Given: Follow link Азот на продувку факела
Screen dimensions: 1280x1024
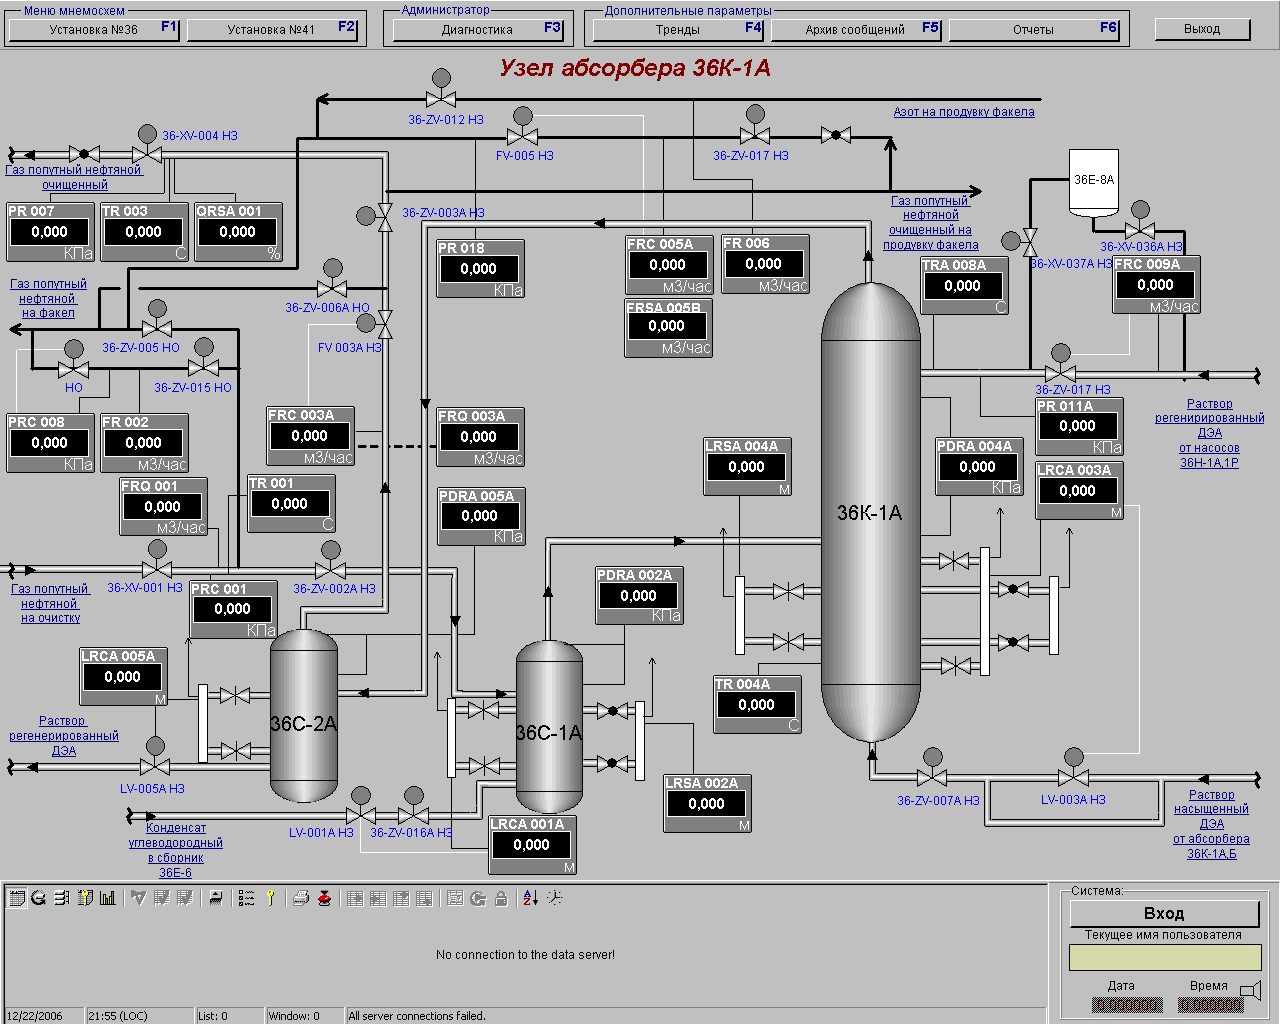Looking at the screenshot, I should point(964,112).
